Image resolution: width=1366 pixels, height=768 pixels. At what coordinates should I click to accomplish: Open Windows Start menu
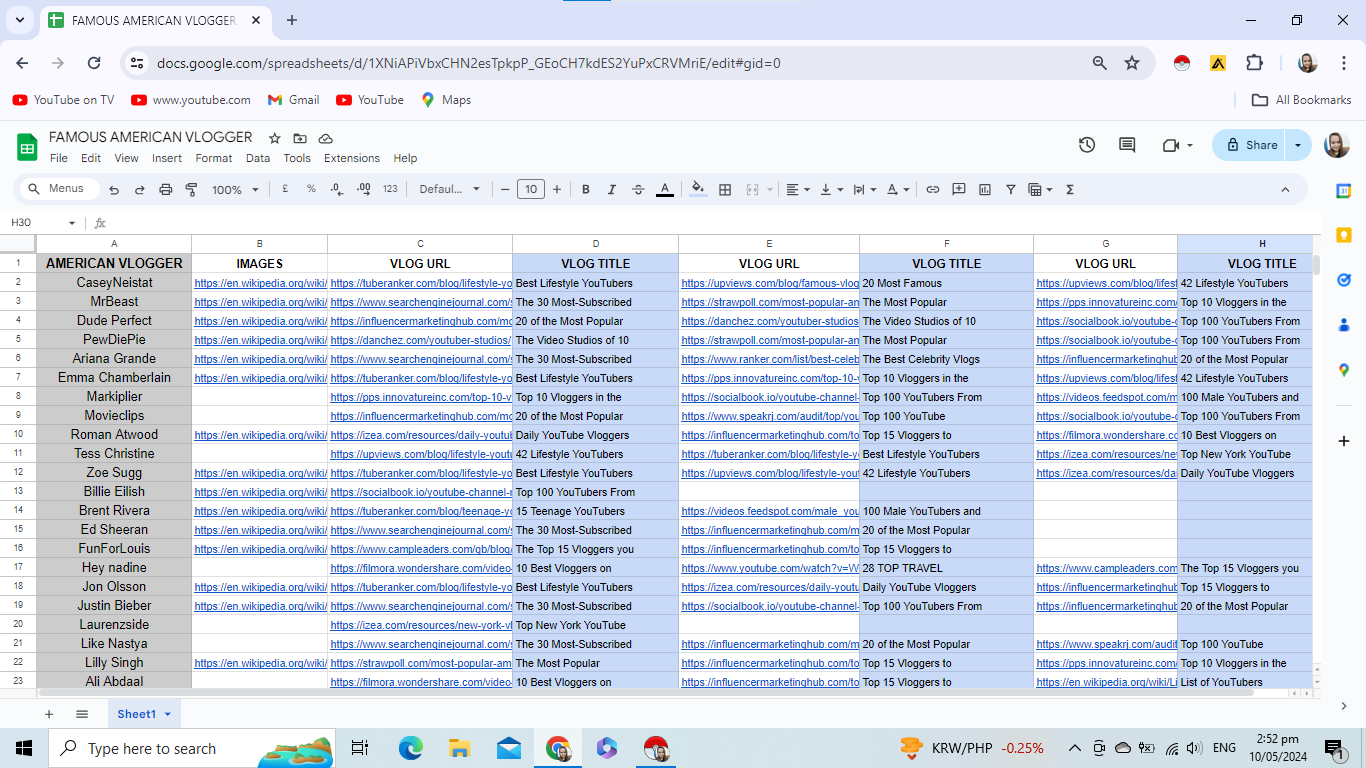pyautogui.click(x=24, y=748)
